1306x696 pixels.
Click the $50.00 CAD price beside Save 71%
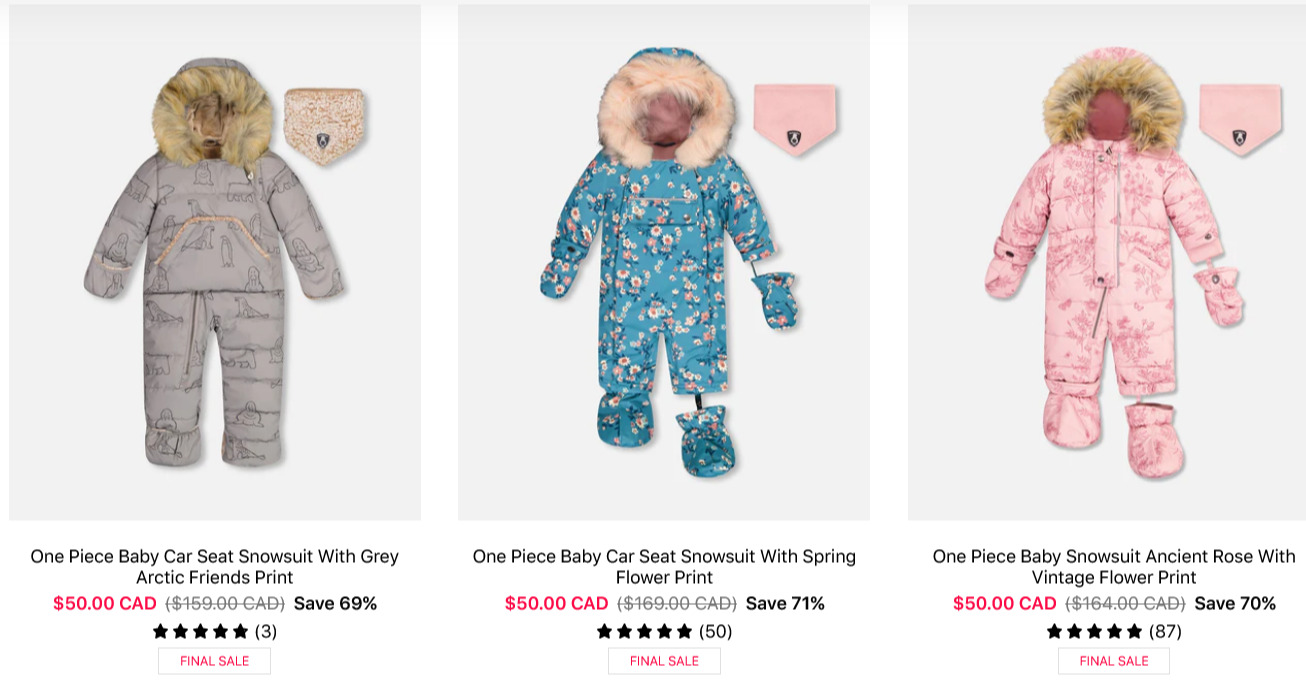(556, 603)
